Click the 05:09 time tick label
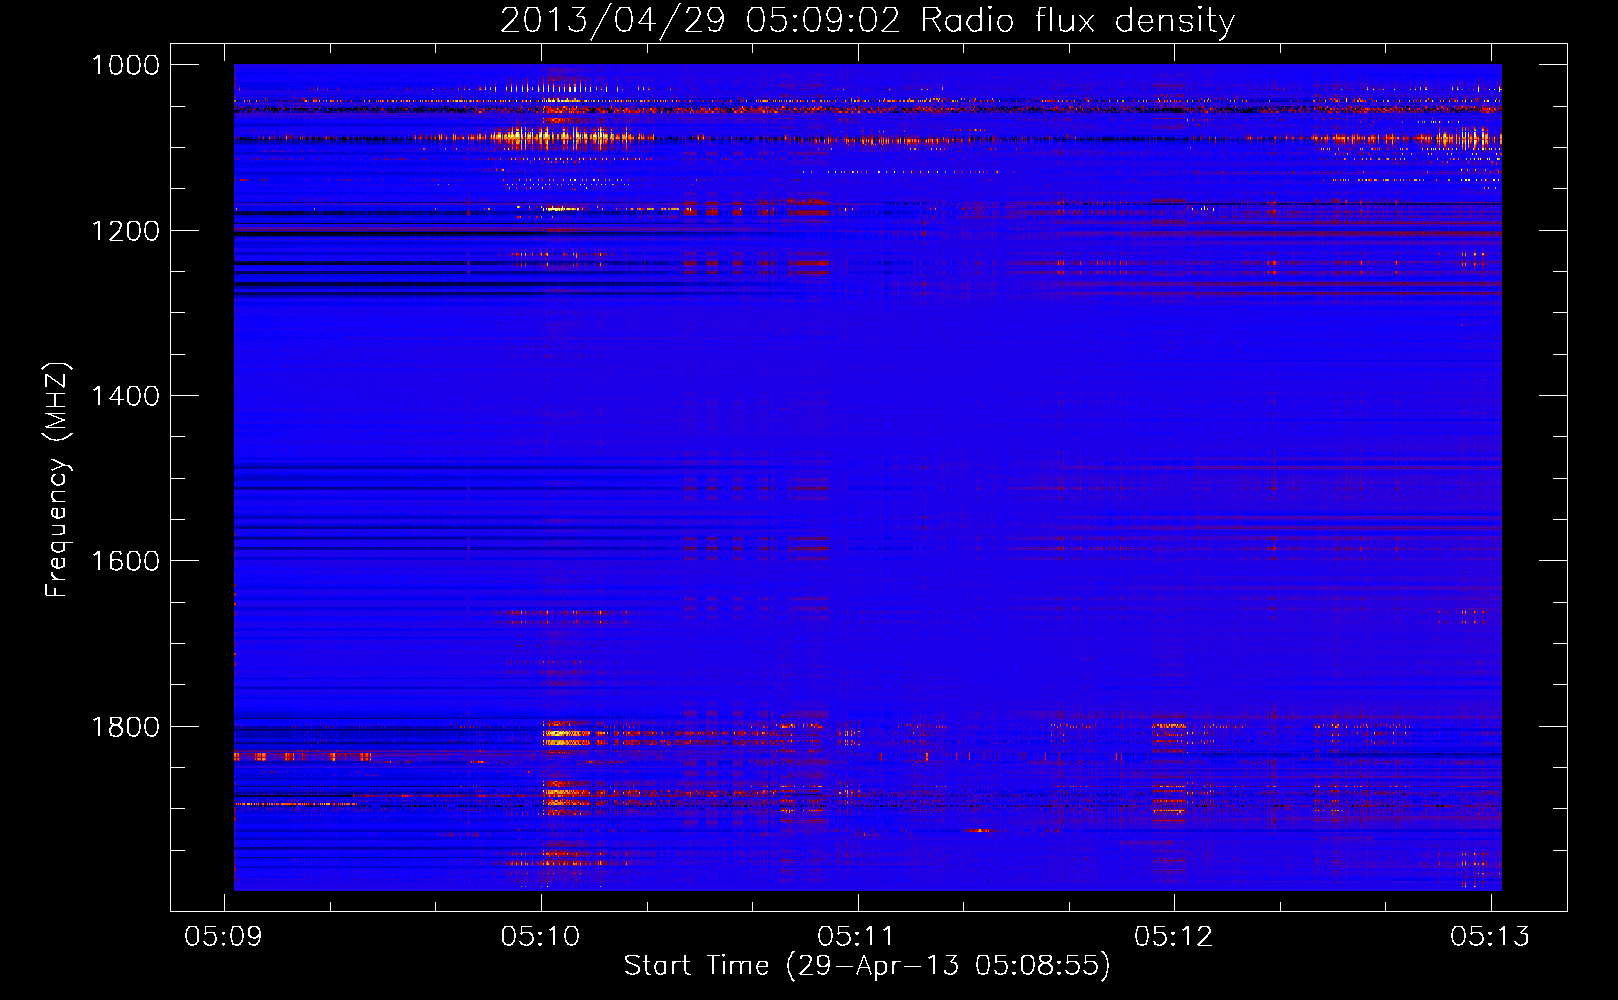The height and width of the screenshot is (1000, 1618). 224,936
